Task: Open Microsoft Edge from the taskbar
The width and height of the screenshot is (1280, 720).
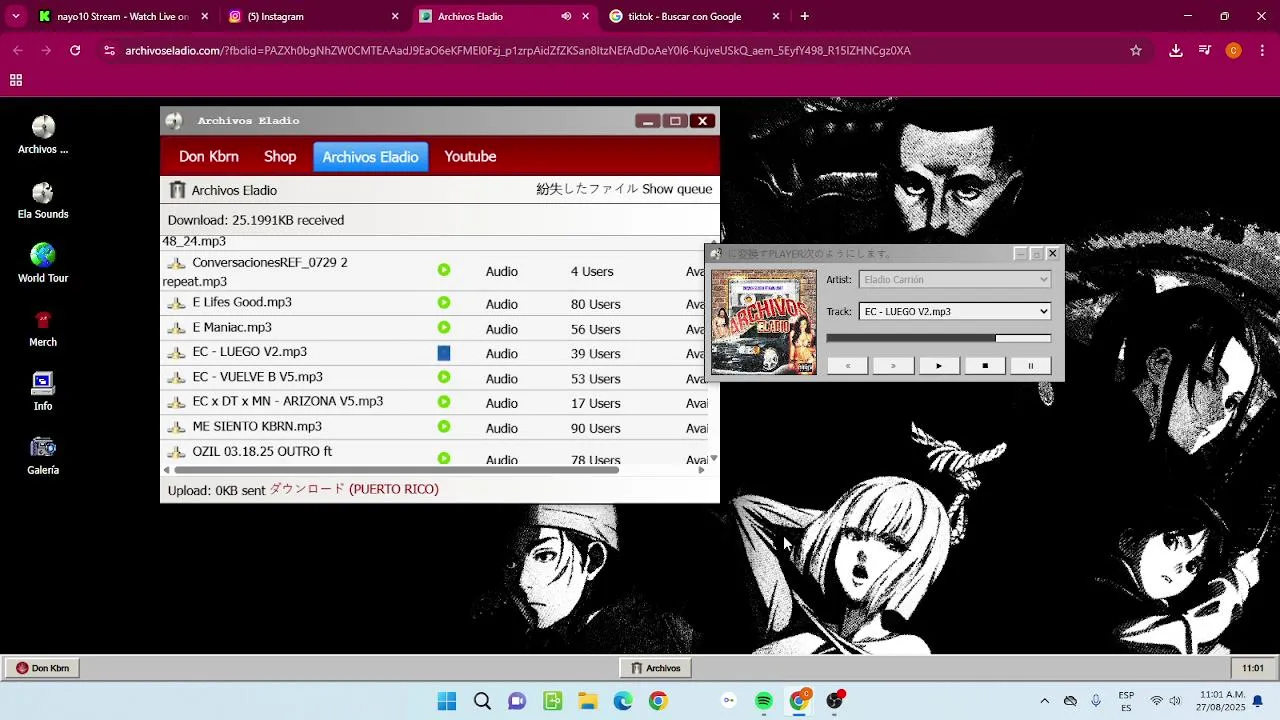Action: (x=623, y=701)
